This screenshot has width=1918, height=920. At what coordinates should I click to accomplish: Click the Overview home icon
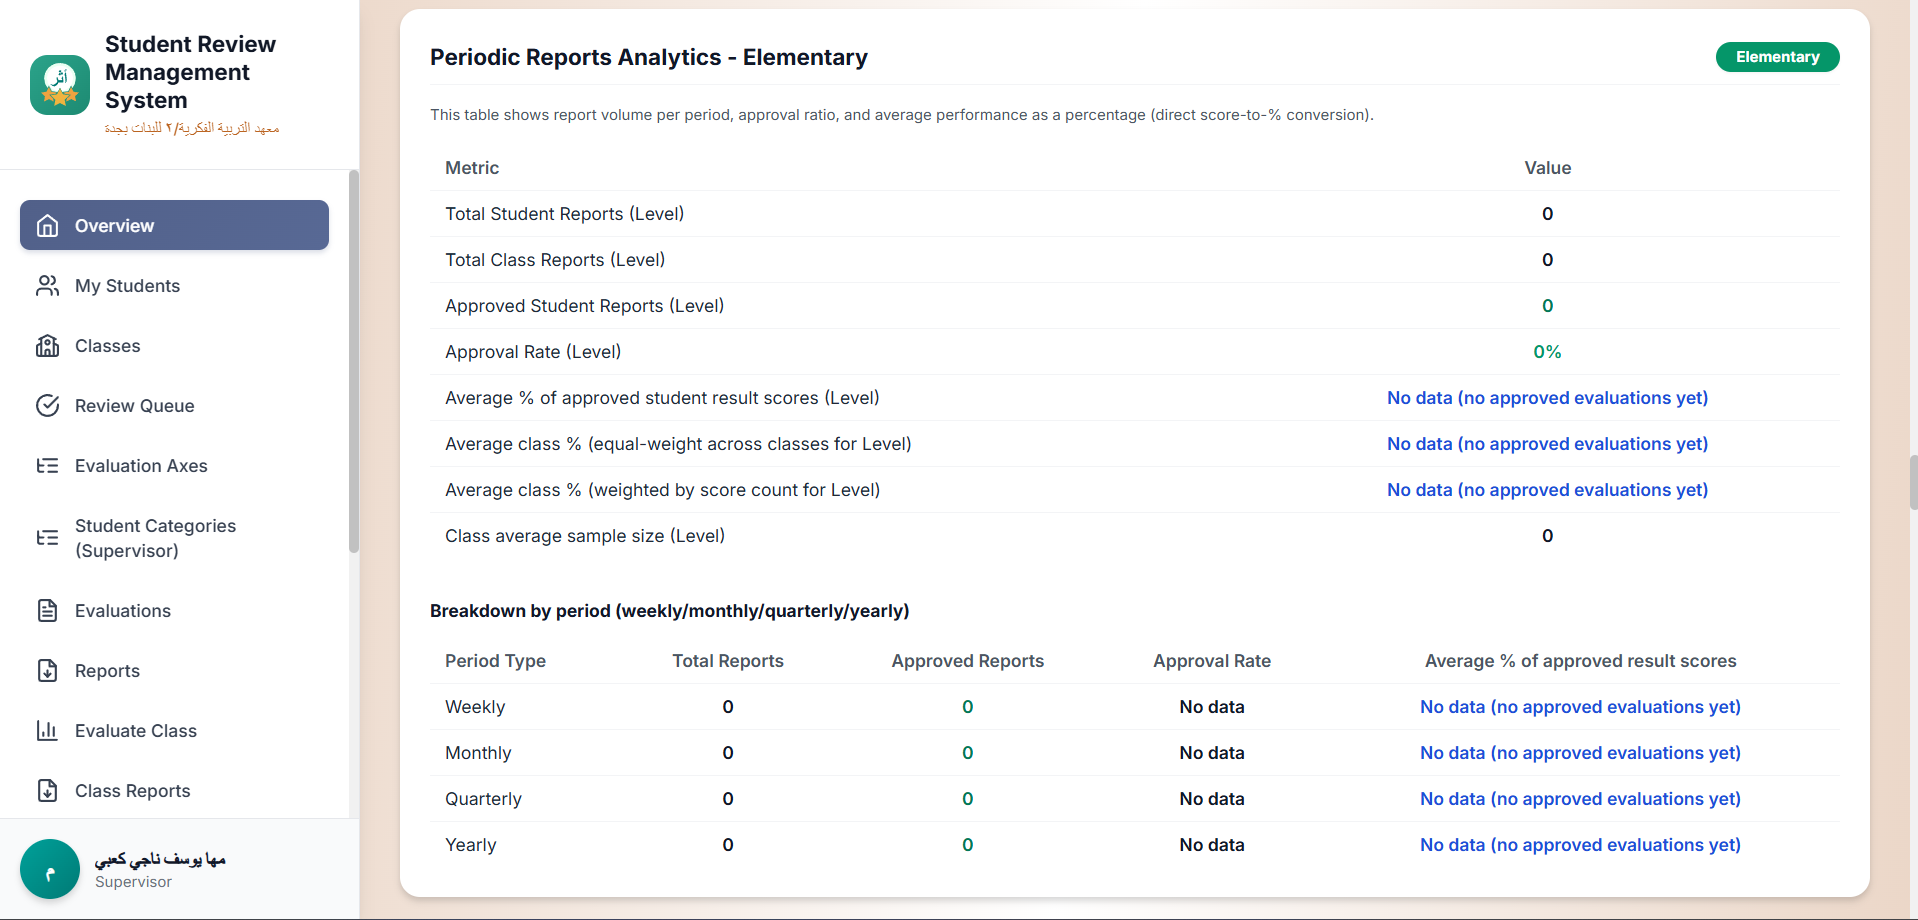(x=47, y=225)
